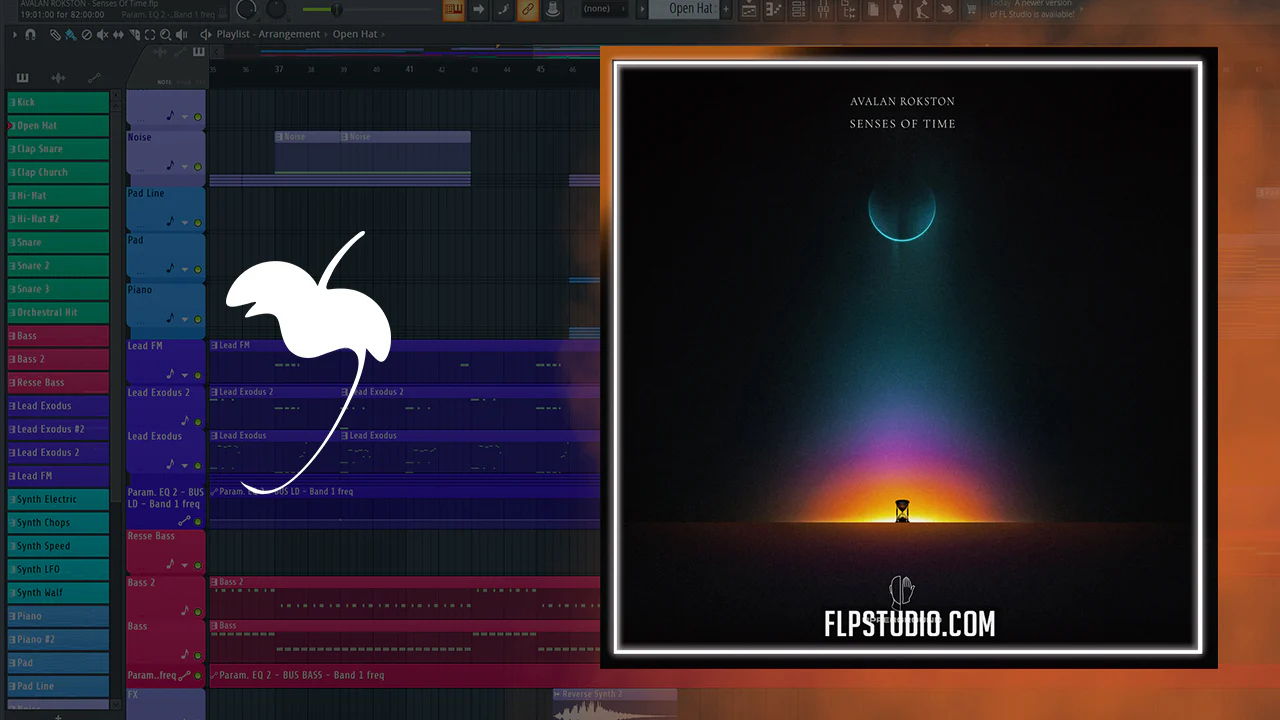The width and height of the screenshot is (1280, 720).
Task: Select the playlist Draw pencil tool
Action: coord(56,34)
